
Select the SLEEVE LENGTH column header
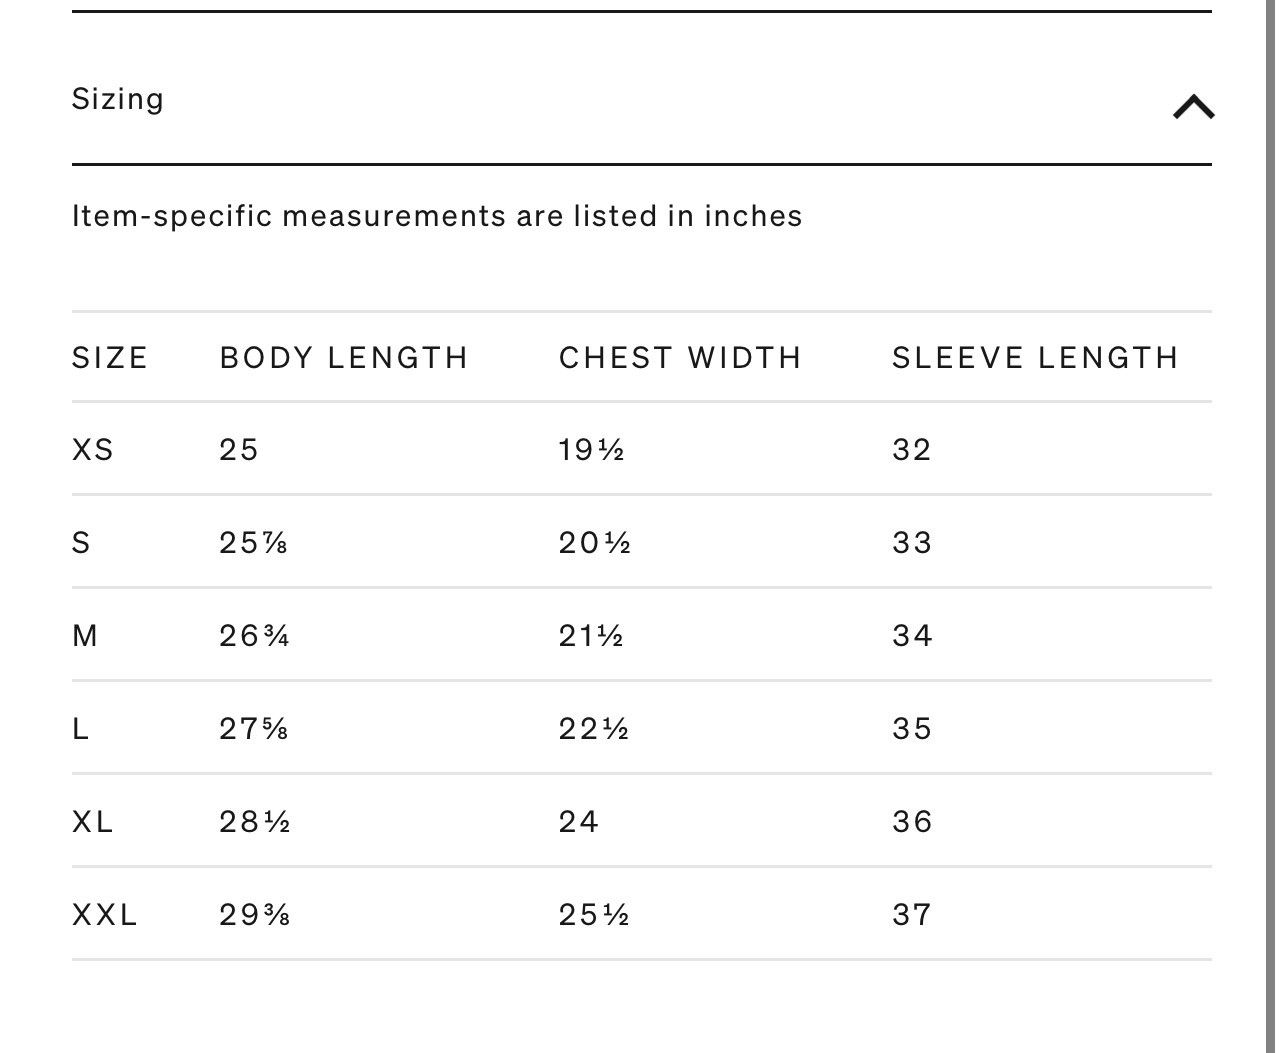(x=1035, y=358)
